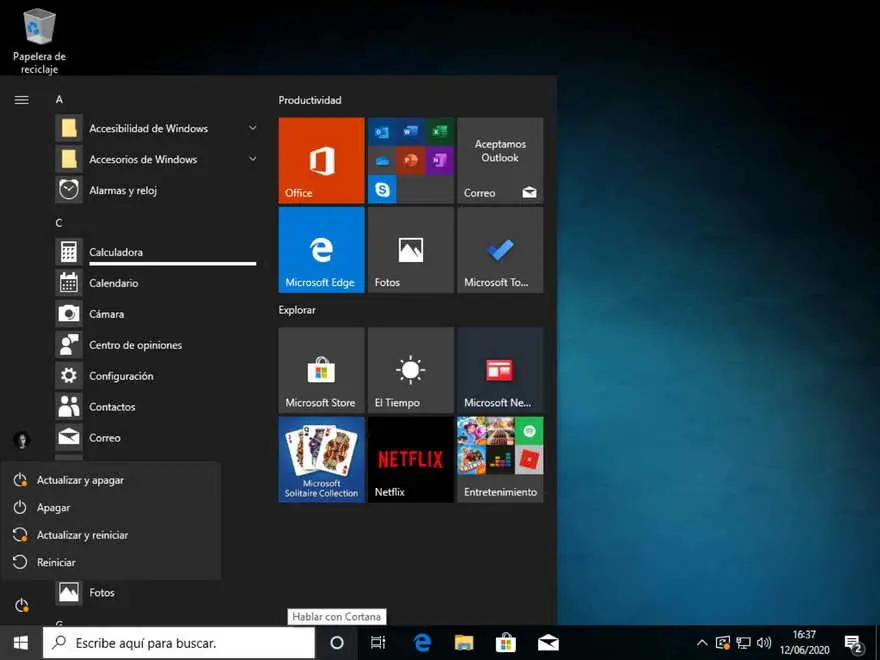The width and height of the screenshot is (880, 660).
Task: Open Microsoft Store from the taskbar
Action: tap(506, 643)
